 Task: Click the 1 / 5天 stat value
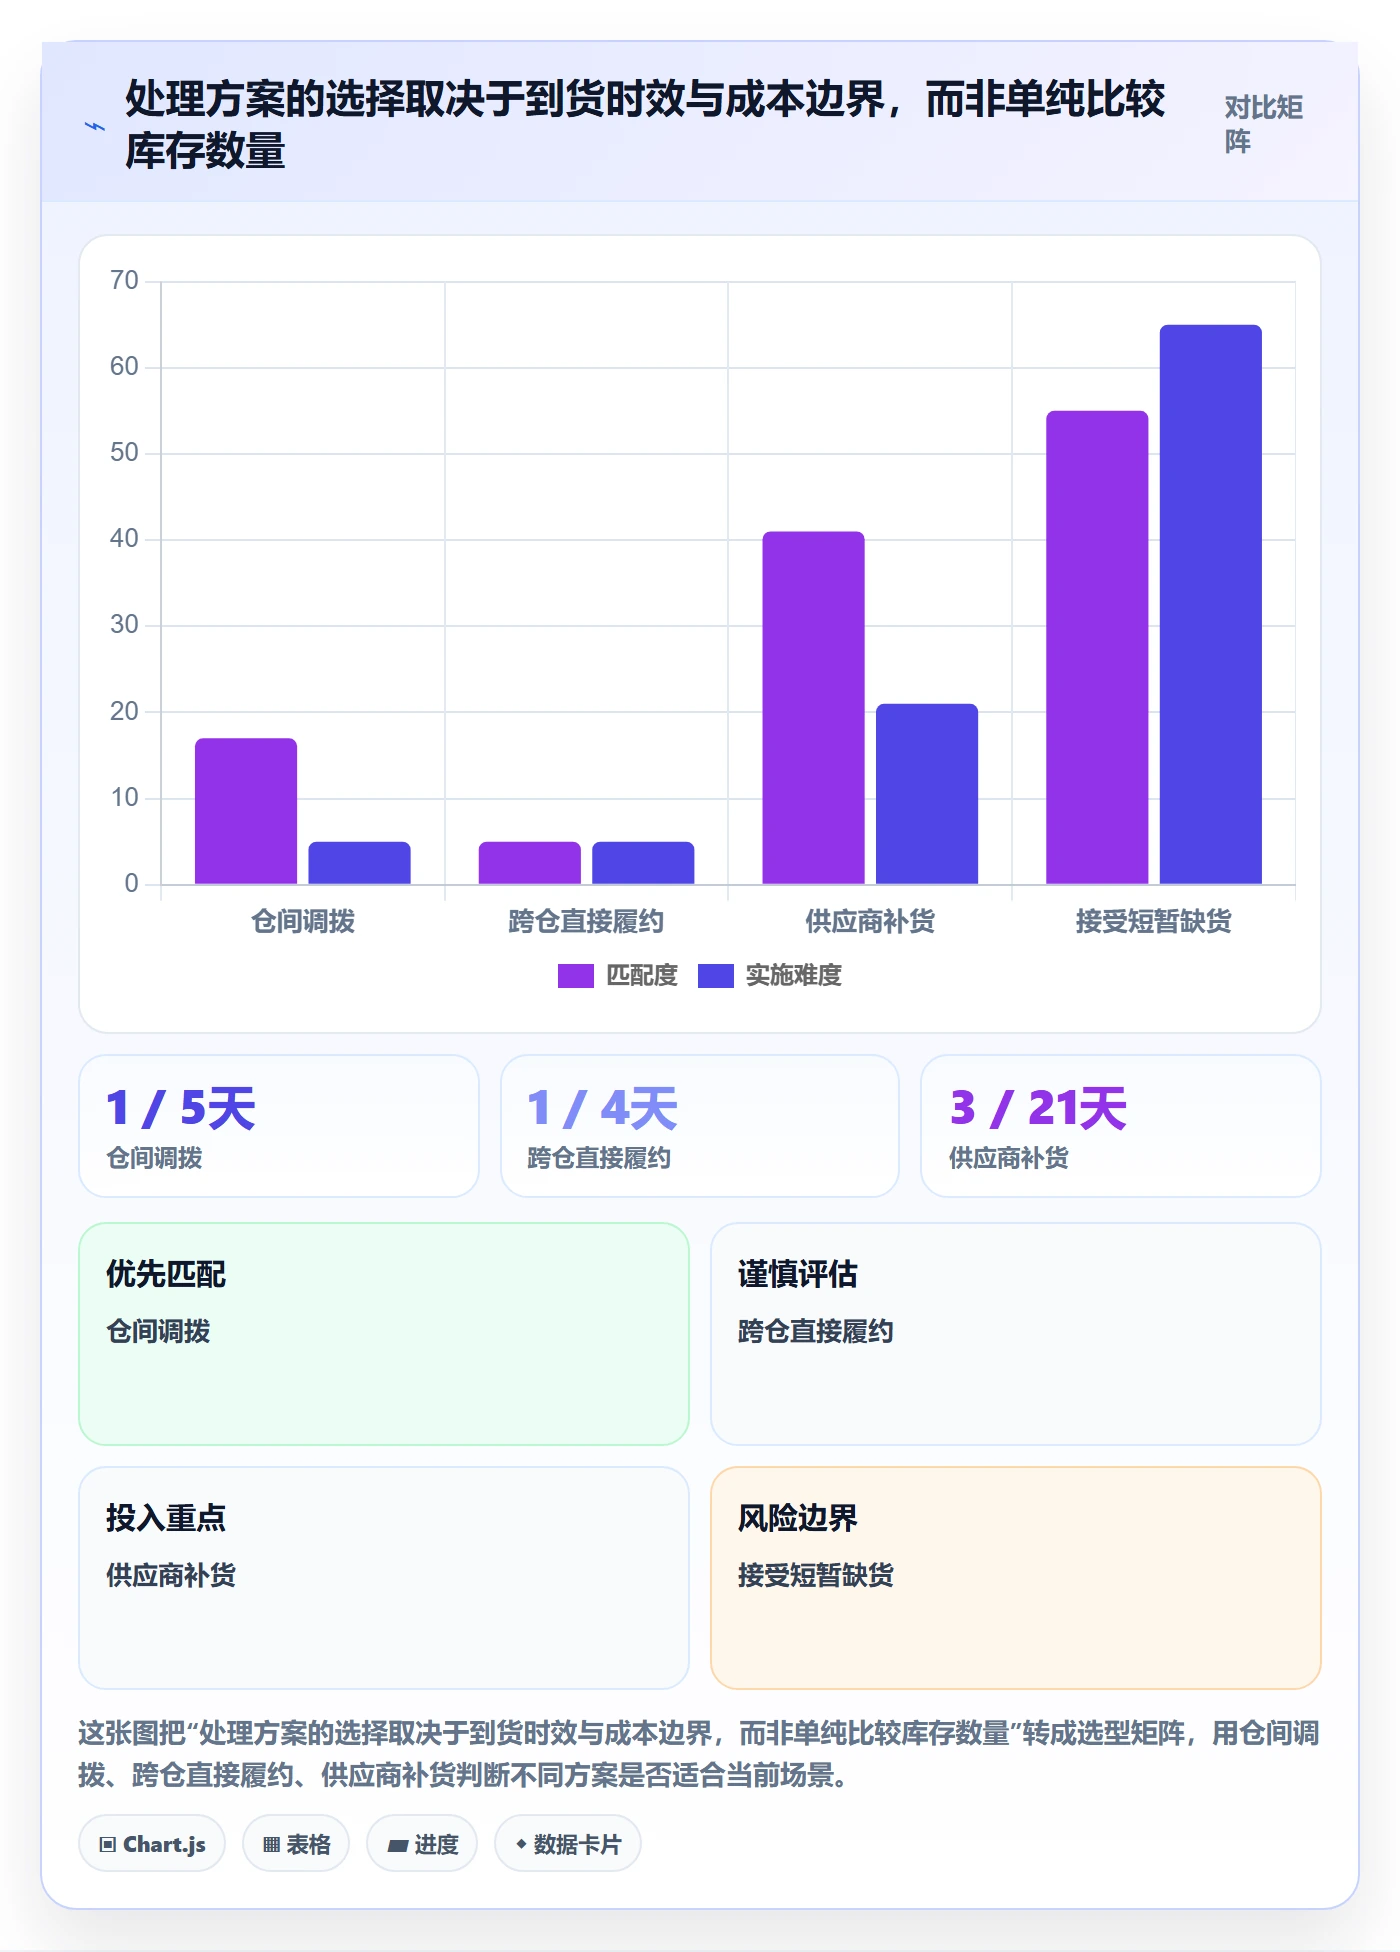coord(181,1108)
